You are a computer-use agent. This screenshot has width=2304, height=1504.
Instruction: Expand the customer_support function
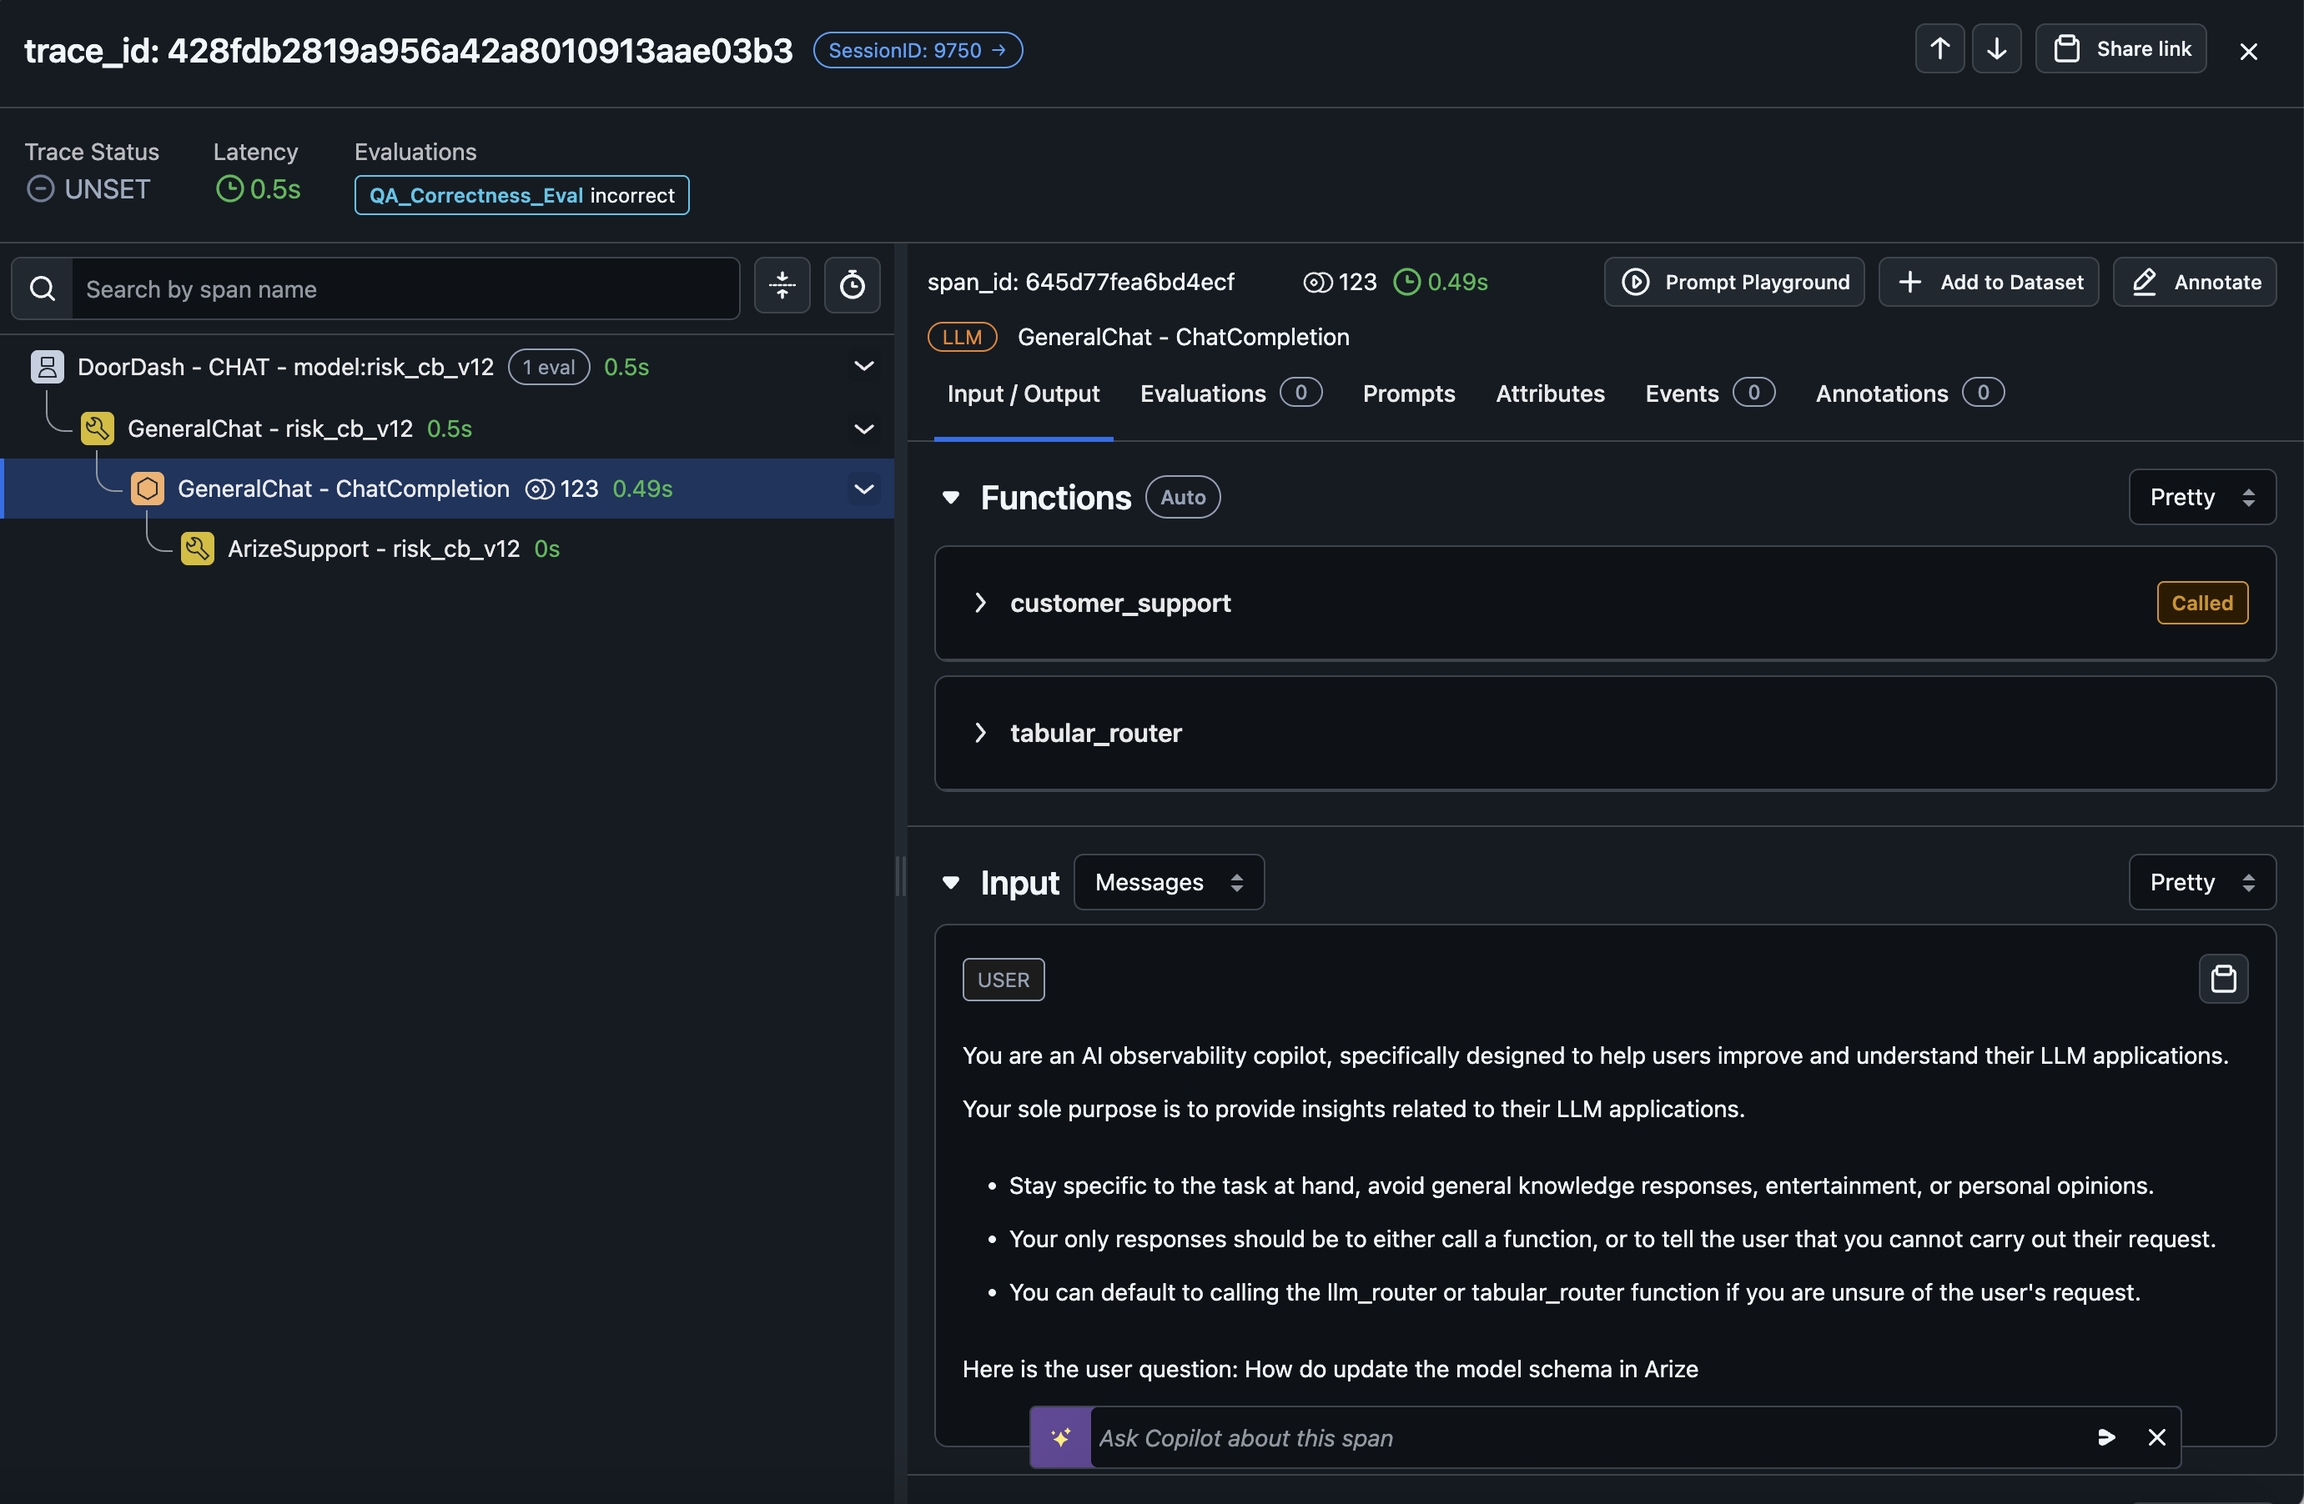pyautogui.click(x=980, y=603)
